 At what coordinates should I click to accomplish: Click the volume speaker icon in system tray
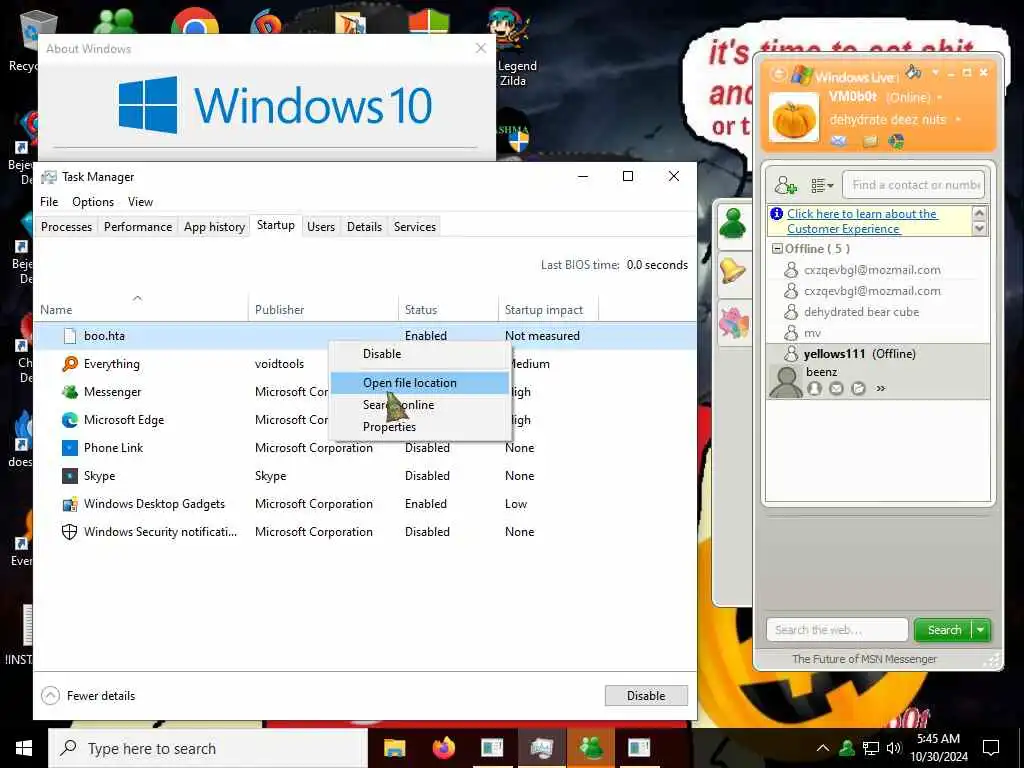tap(893, 748)
